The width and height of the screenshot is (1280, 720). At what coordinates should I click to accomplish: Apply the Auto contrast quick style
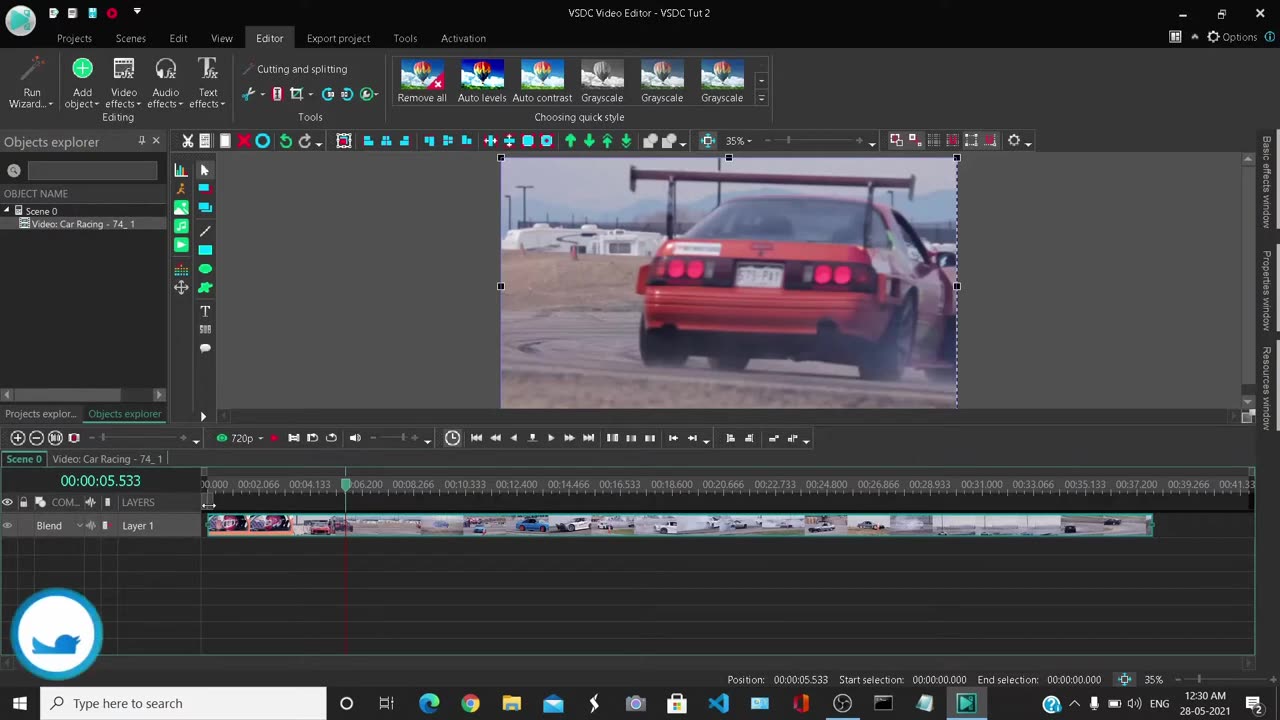(542, 82)
